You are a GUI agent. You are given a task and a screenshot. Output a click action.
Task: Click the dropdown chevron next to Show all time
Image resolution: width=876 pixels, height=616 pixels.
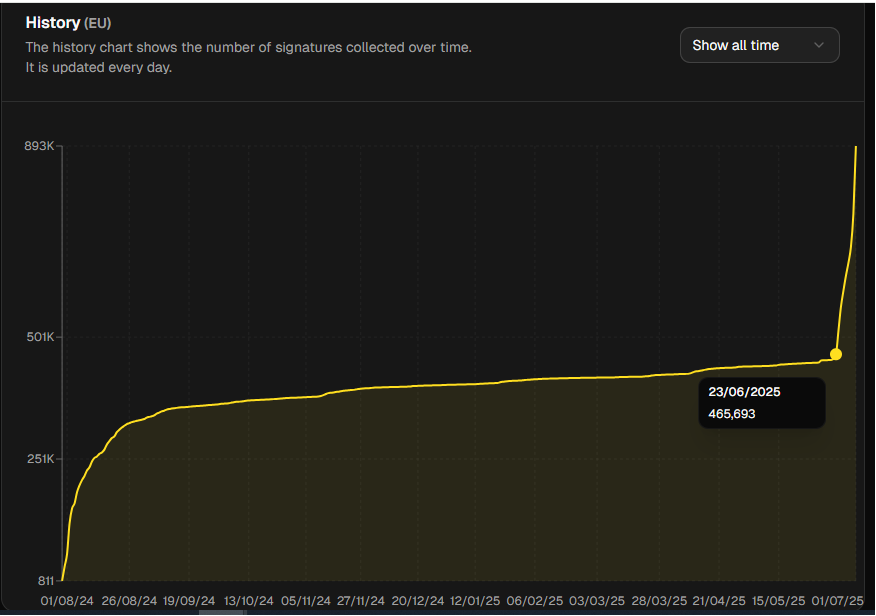[818, 45]
